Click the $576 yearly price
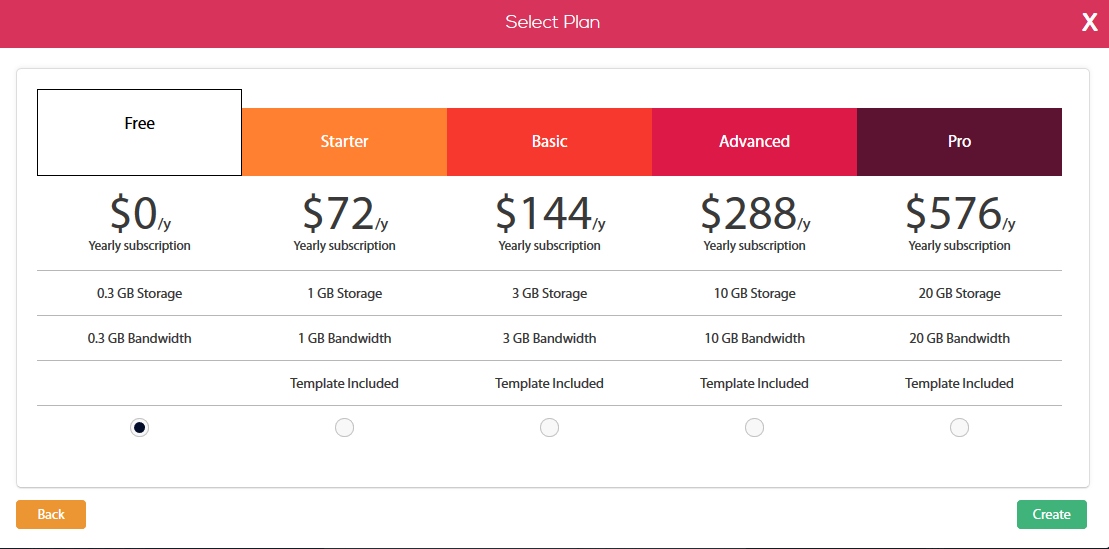The image size is (1109, 549). 959,213
